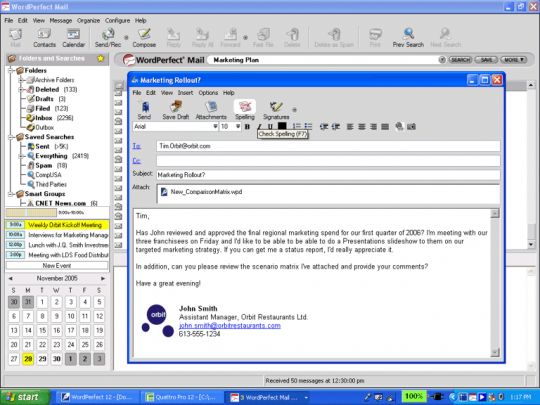Collapse the Folders tree node
This screenshot has height=405, width=540.
click(x=11, y=71)
